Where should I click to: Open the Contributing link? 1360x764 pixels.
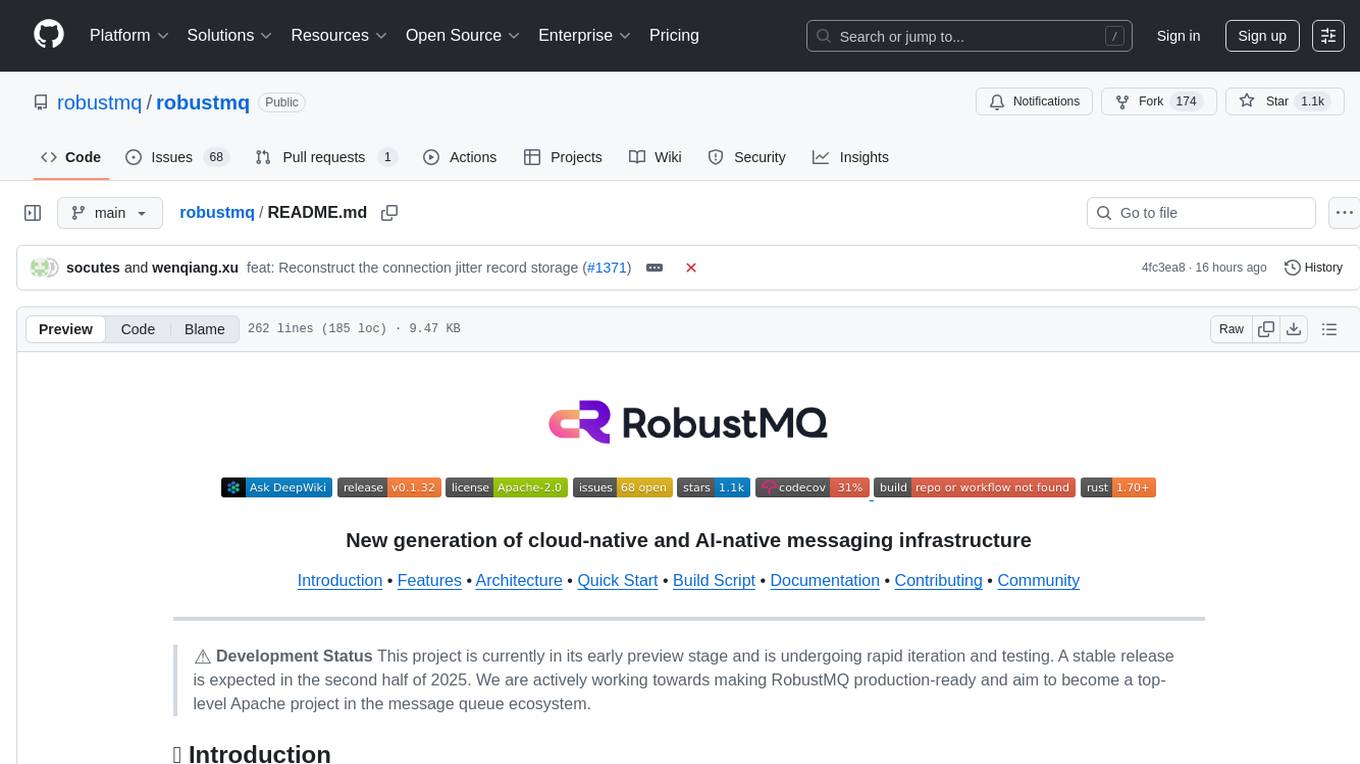point(938,580)
